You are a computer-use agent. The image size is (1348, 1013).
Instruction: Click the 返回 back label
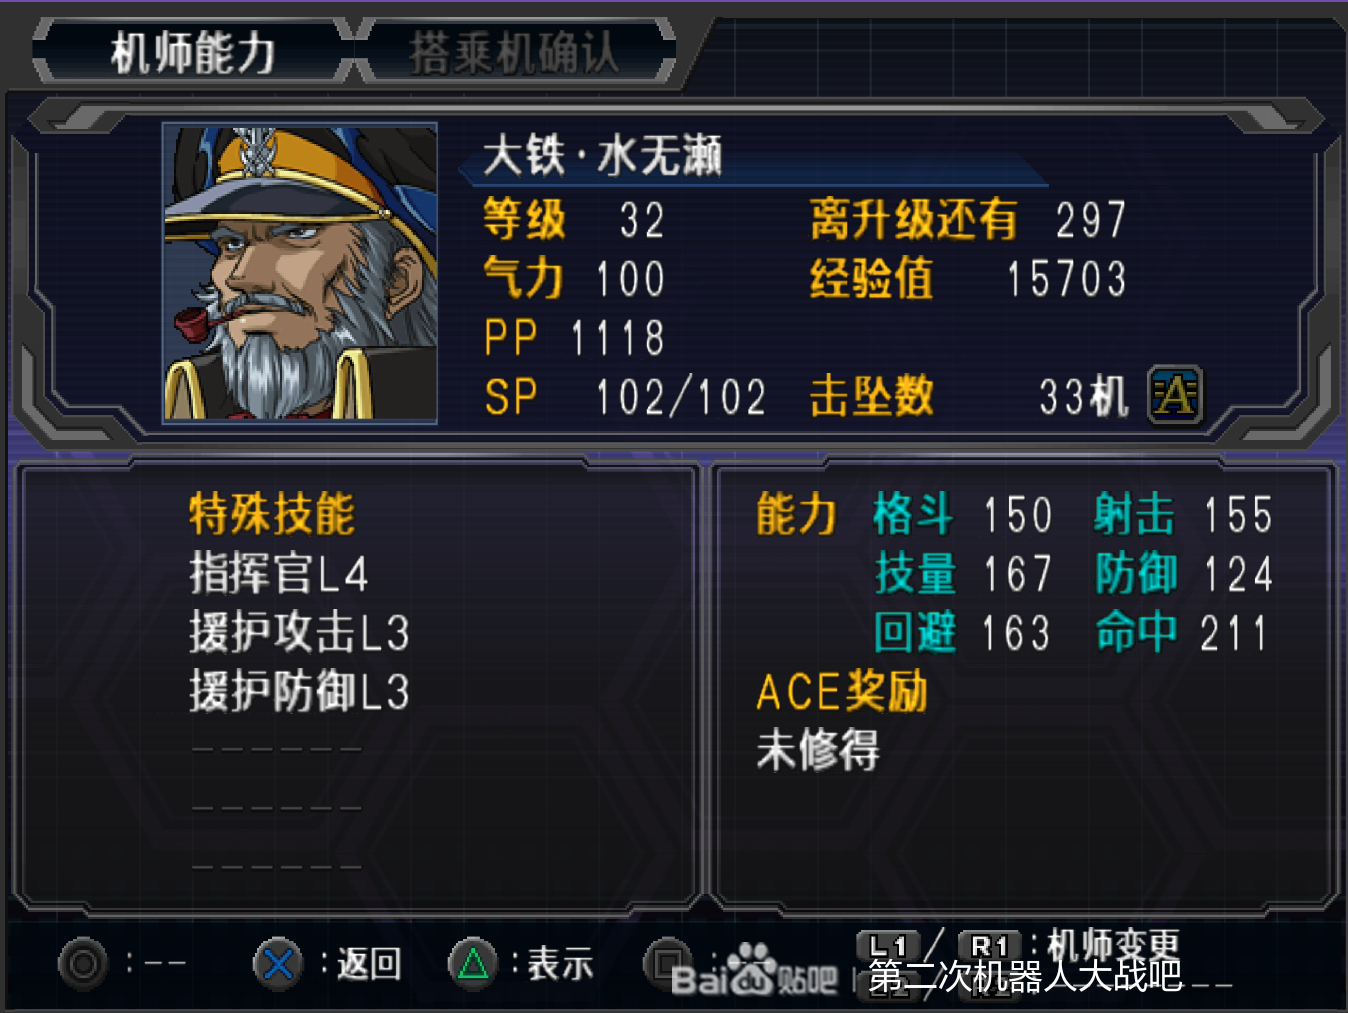[369, 964]
